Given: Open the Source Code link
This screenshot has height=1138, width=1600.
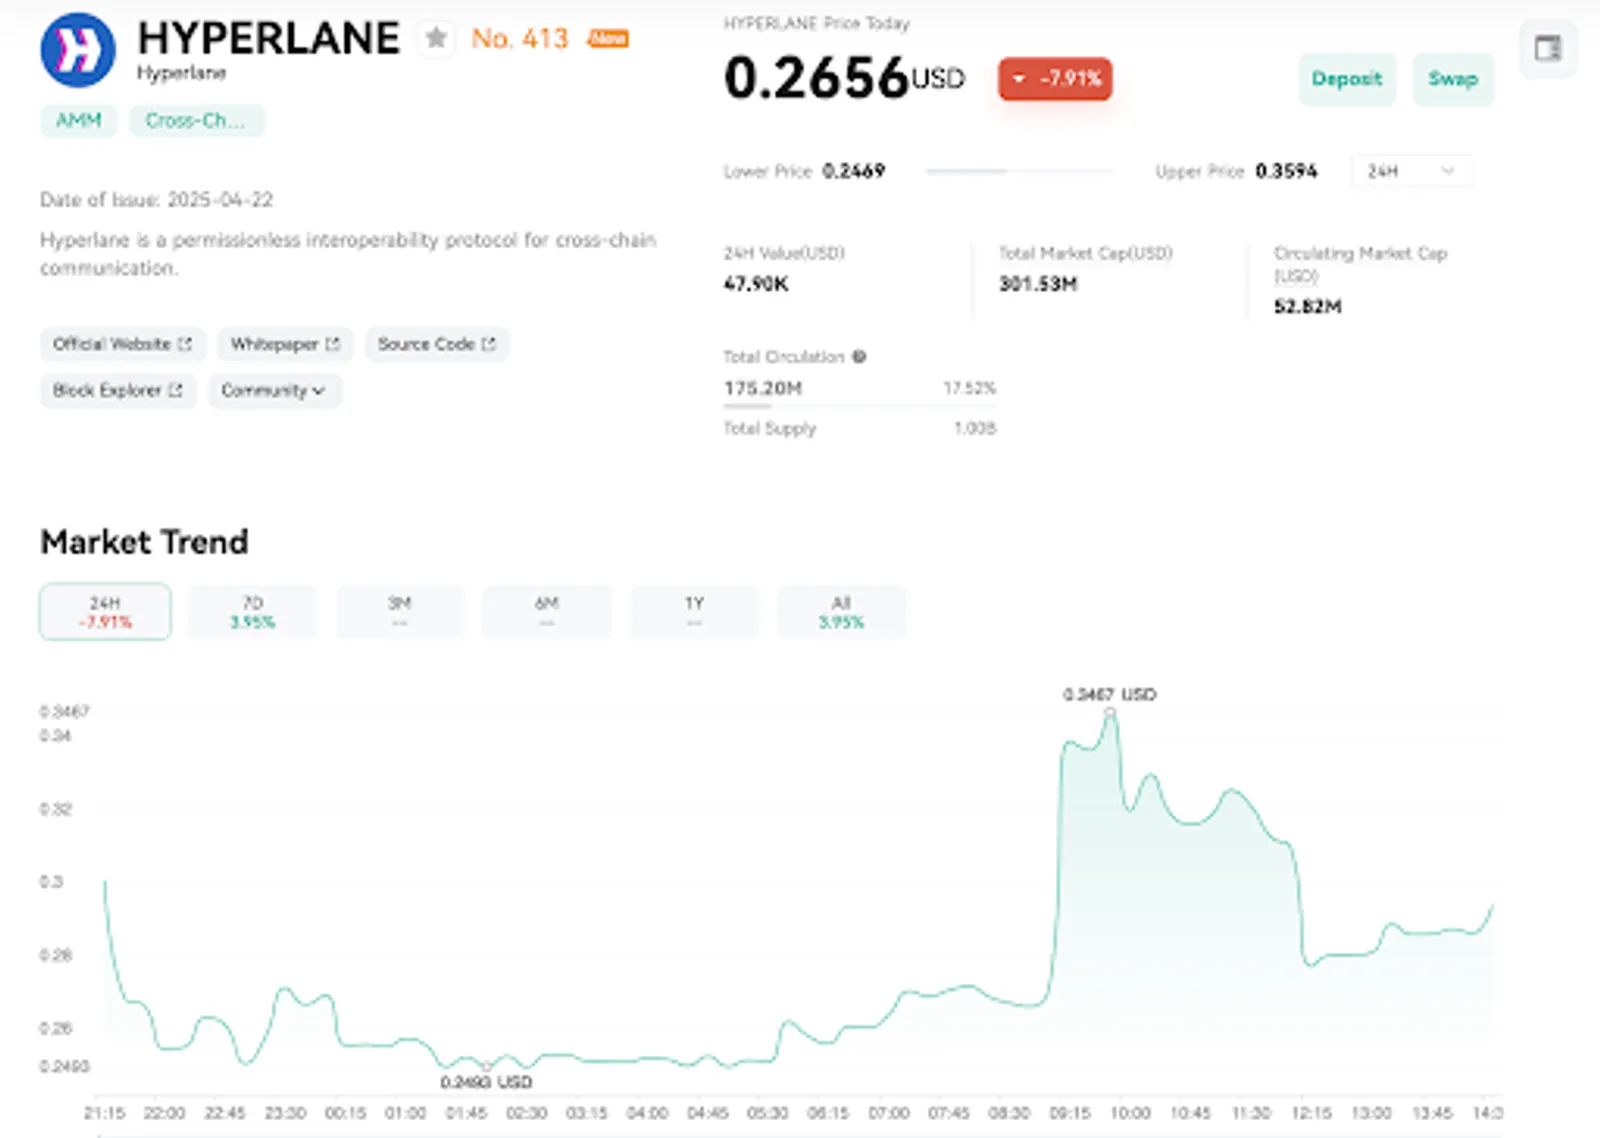Looking at the screenshot, I should point(437,344).
